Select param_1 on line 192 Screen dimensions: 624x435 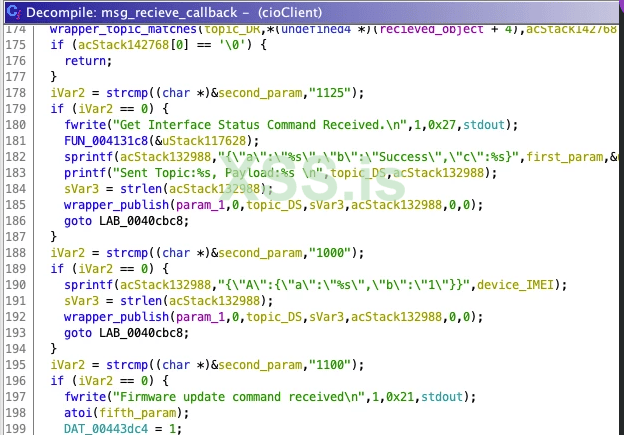point(200,317)
